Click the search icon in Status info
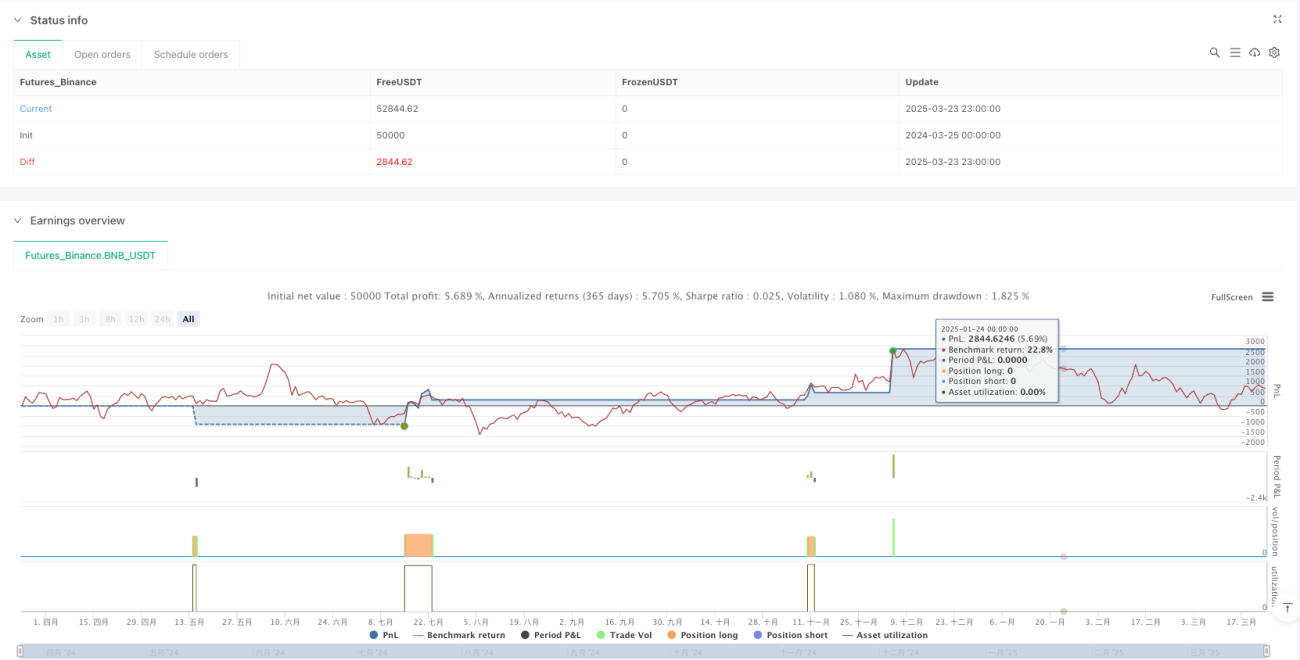The width and height of the screenshot is (1300, 660). pyautogui.click(x=1214, y=53)
